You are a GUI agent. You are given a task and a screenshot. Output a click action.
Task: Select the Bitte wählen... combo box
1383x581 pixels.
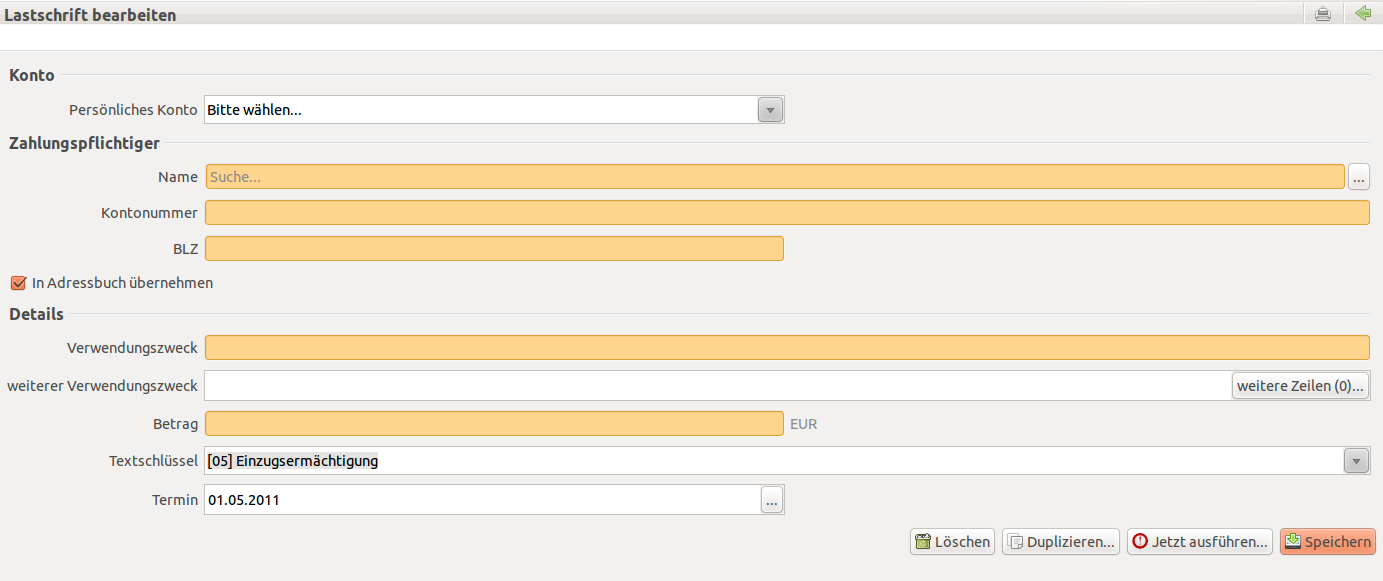(494, 110)
